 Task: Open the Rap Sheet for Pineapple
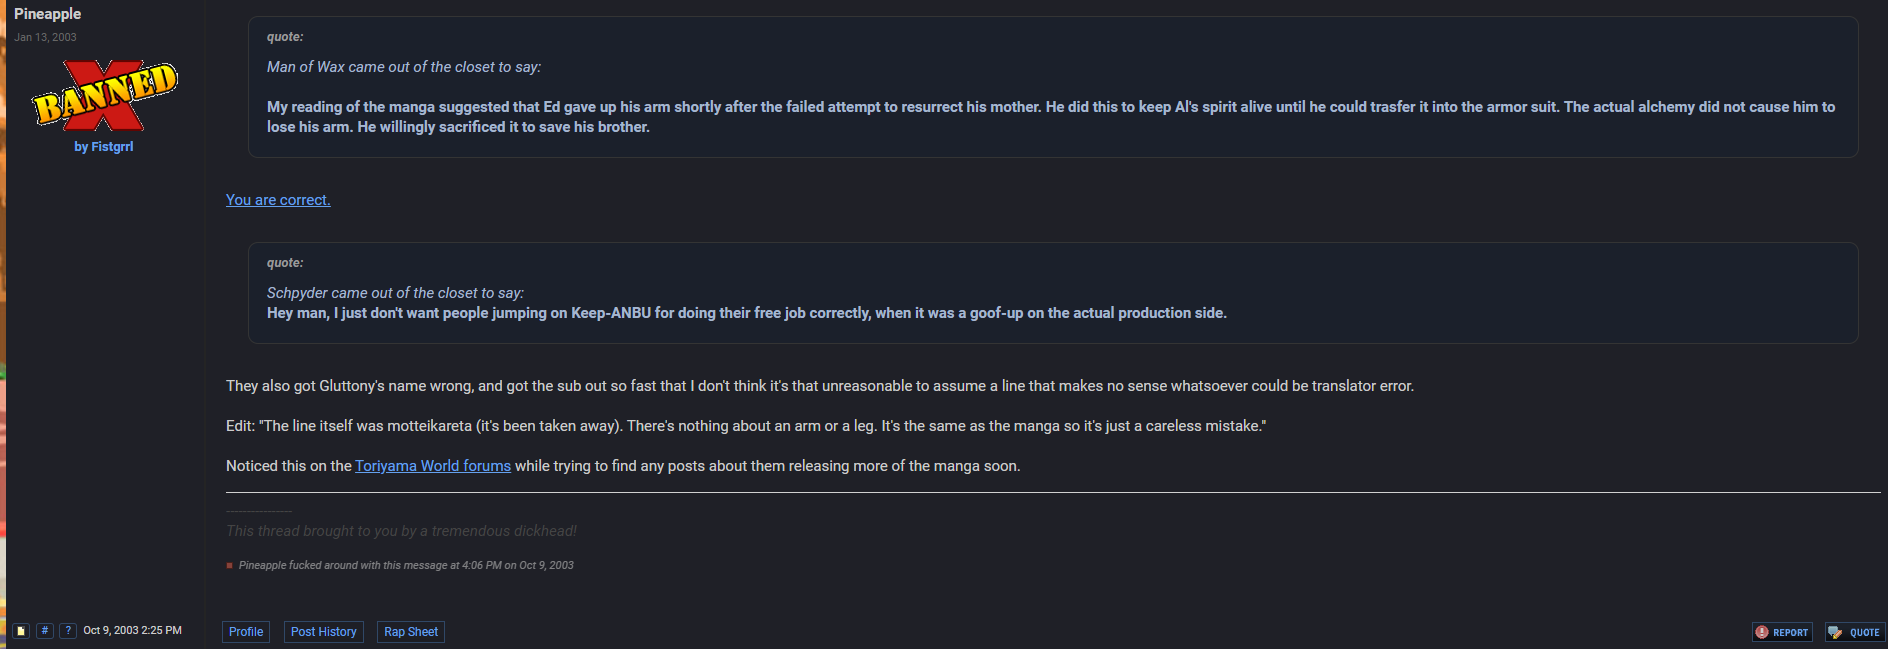click(411, 632)
